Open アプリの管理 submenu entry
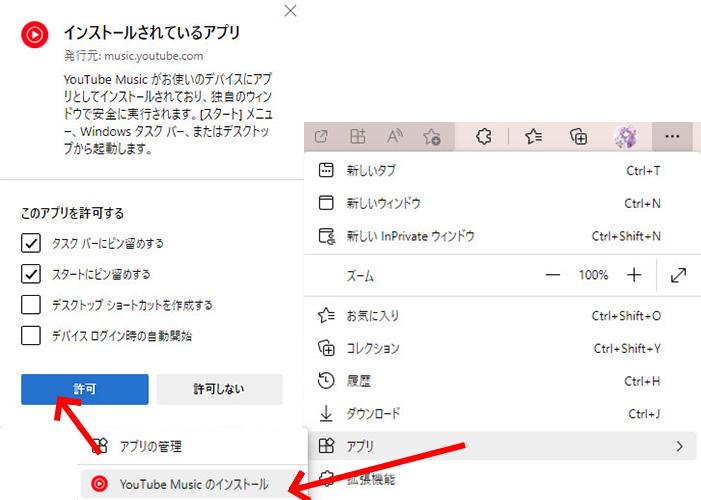Image resolution: width=701 pixels, height=500 pixels. 193,446
